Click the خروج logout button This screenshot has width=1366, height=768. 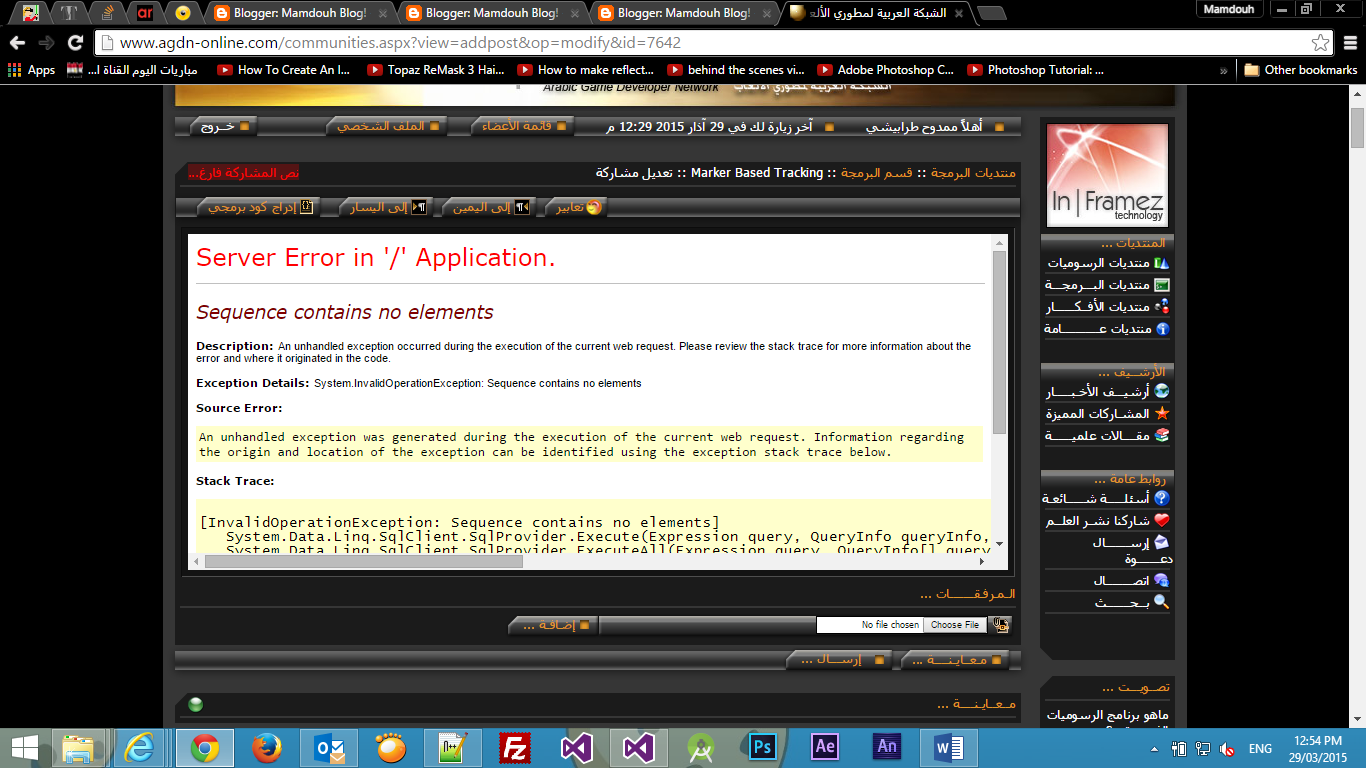pos(222,126)
